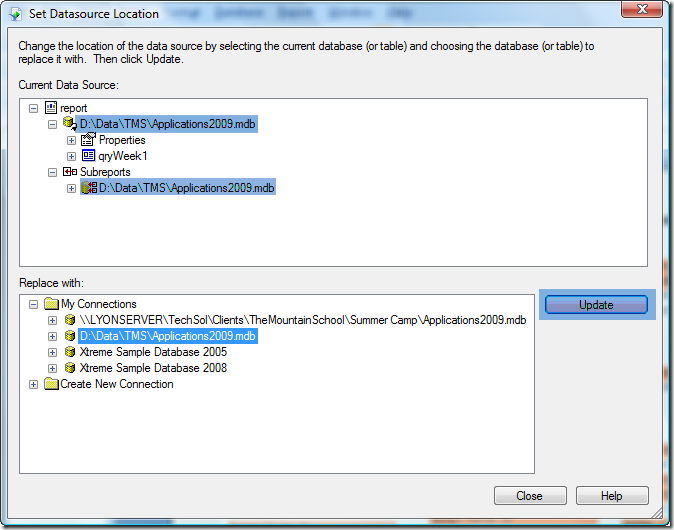The width and height of the screenshot is (674, 530).
Task: Expand the Xtreme Sample Database 2005 connection
Action: coord(53,352)
